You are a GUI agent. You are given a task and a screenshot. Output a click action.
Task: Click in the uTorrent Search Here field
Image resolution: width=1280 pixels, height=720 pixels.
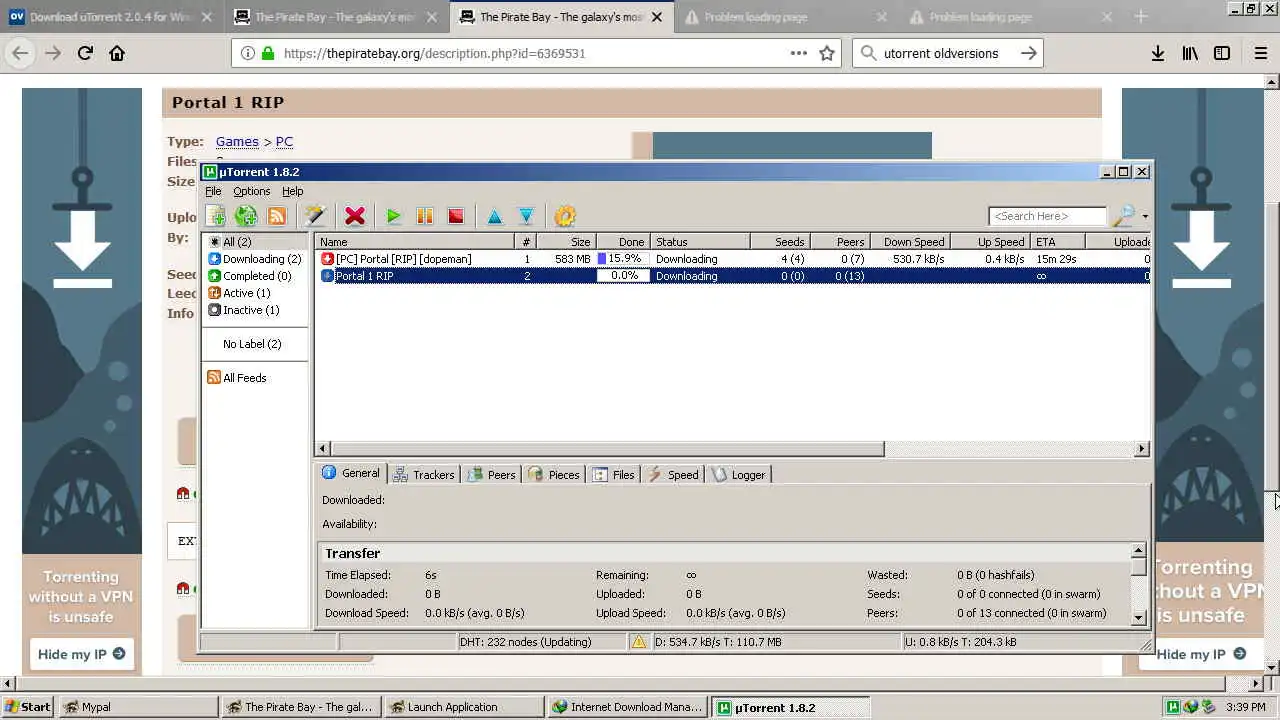(1048, 216)
